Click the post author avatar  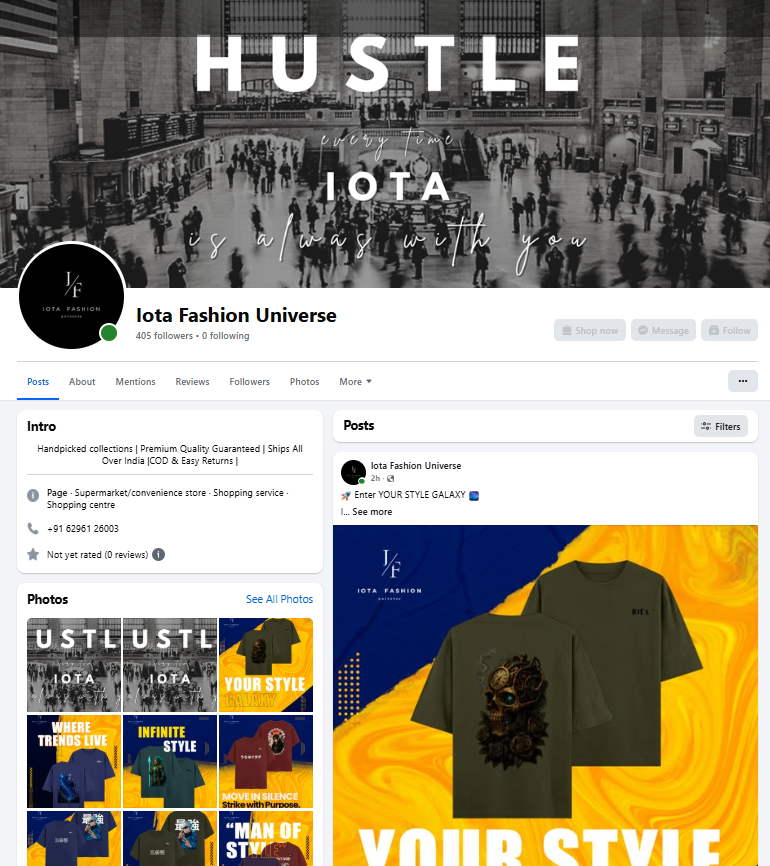(354, 472)
